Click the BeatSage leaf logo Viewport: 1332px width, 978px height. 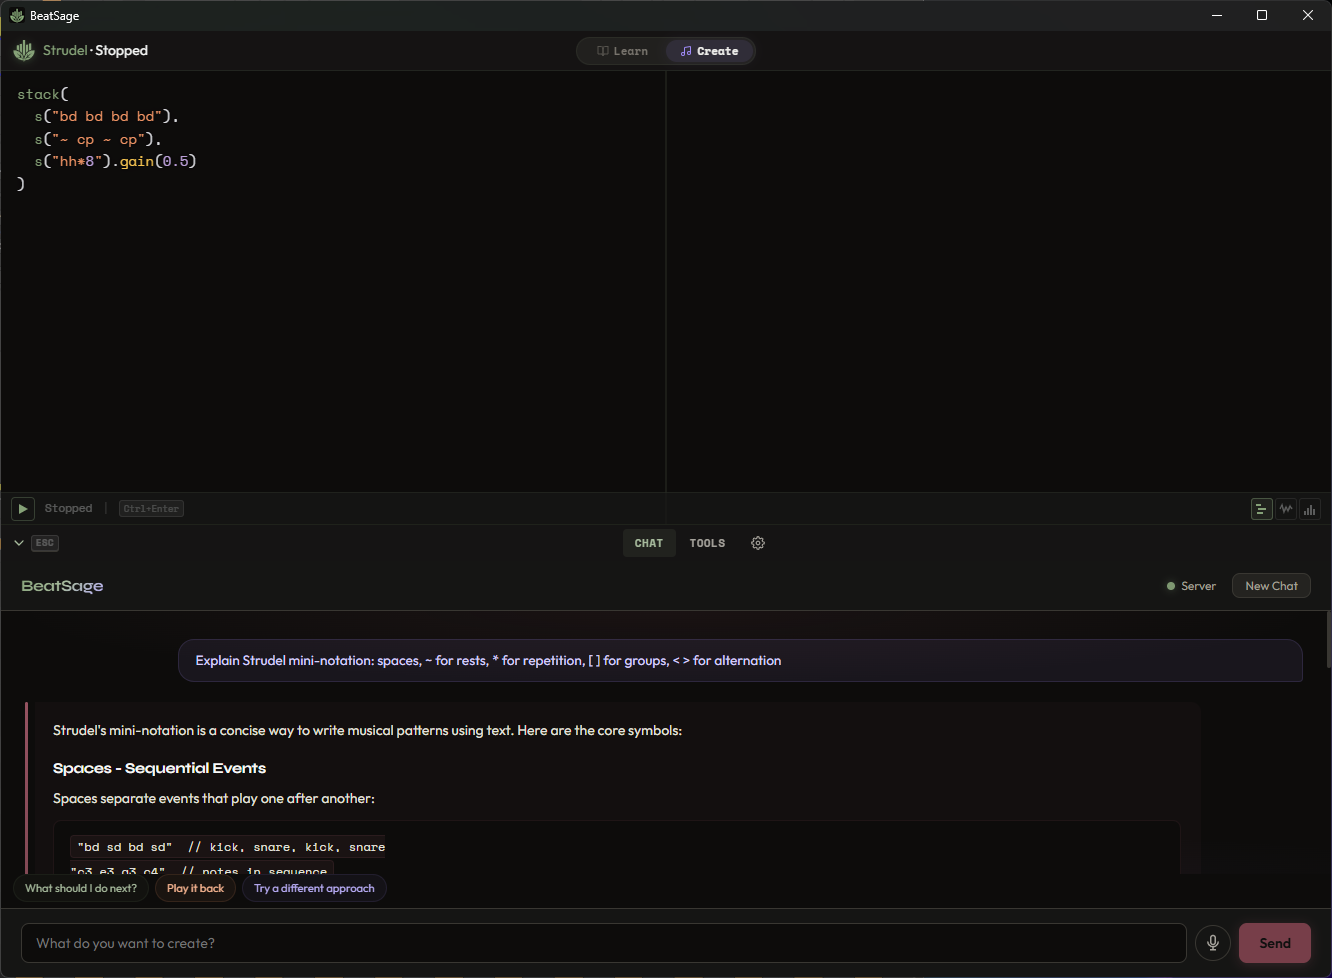[23, 50]
